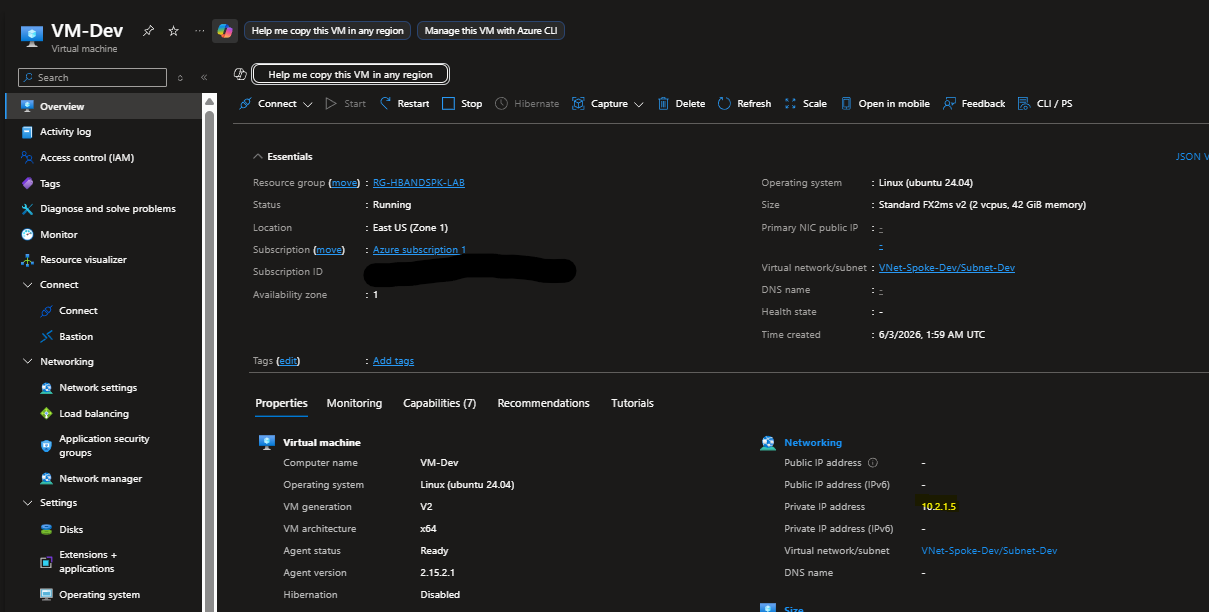The height and width of the screenshot is (612, 1209).
Task: Click Delete in the toolbar
Action: [x=681, y=104]
